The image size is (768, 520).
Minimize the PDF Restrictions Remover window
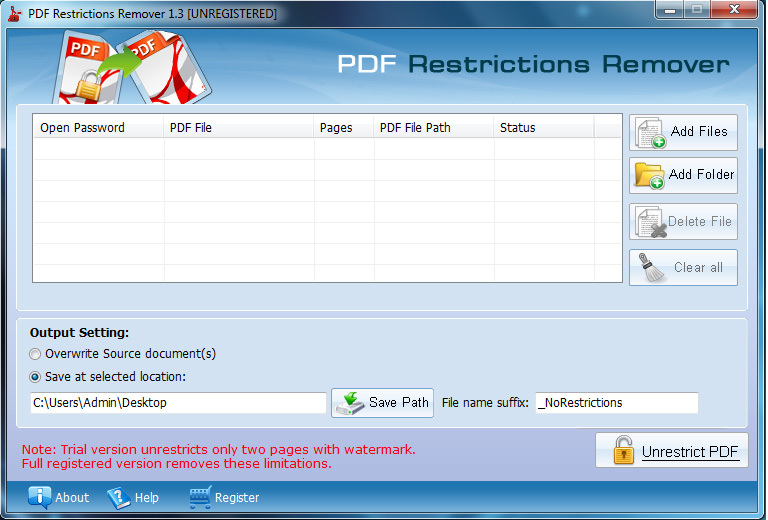[670, 9]
